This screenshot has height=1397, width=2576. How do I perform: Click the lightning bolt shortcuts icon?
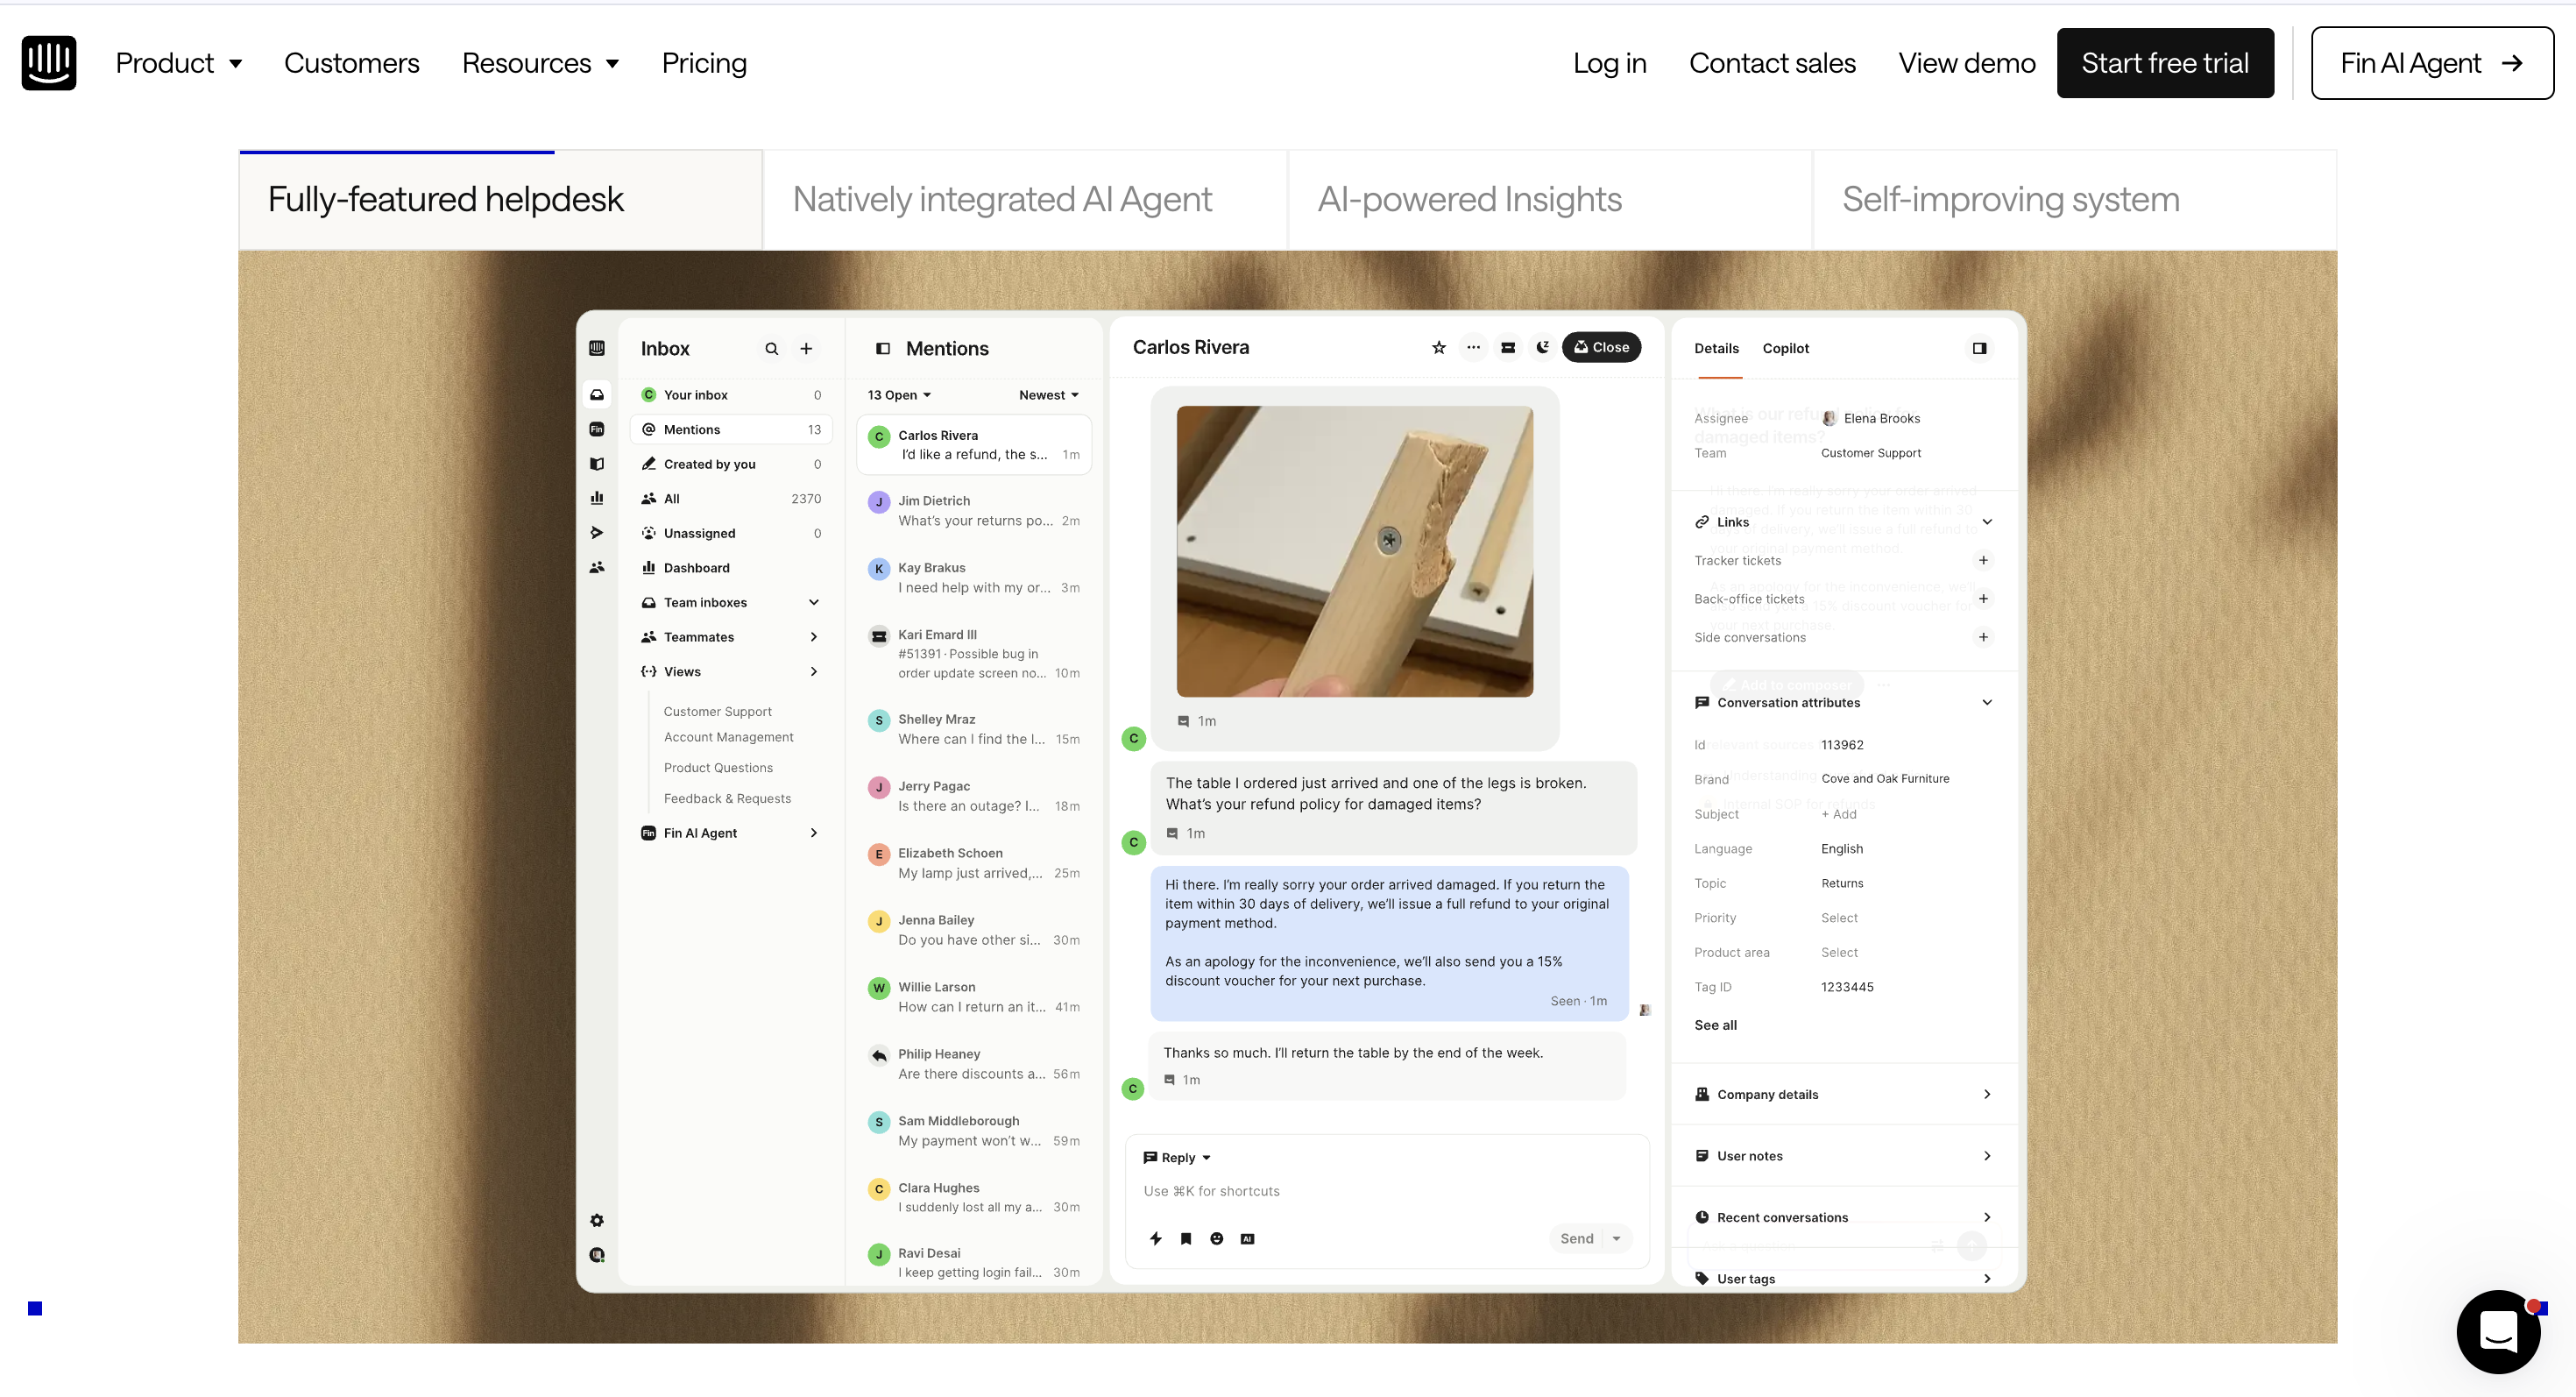coord(1155,1238)
